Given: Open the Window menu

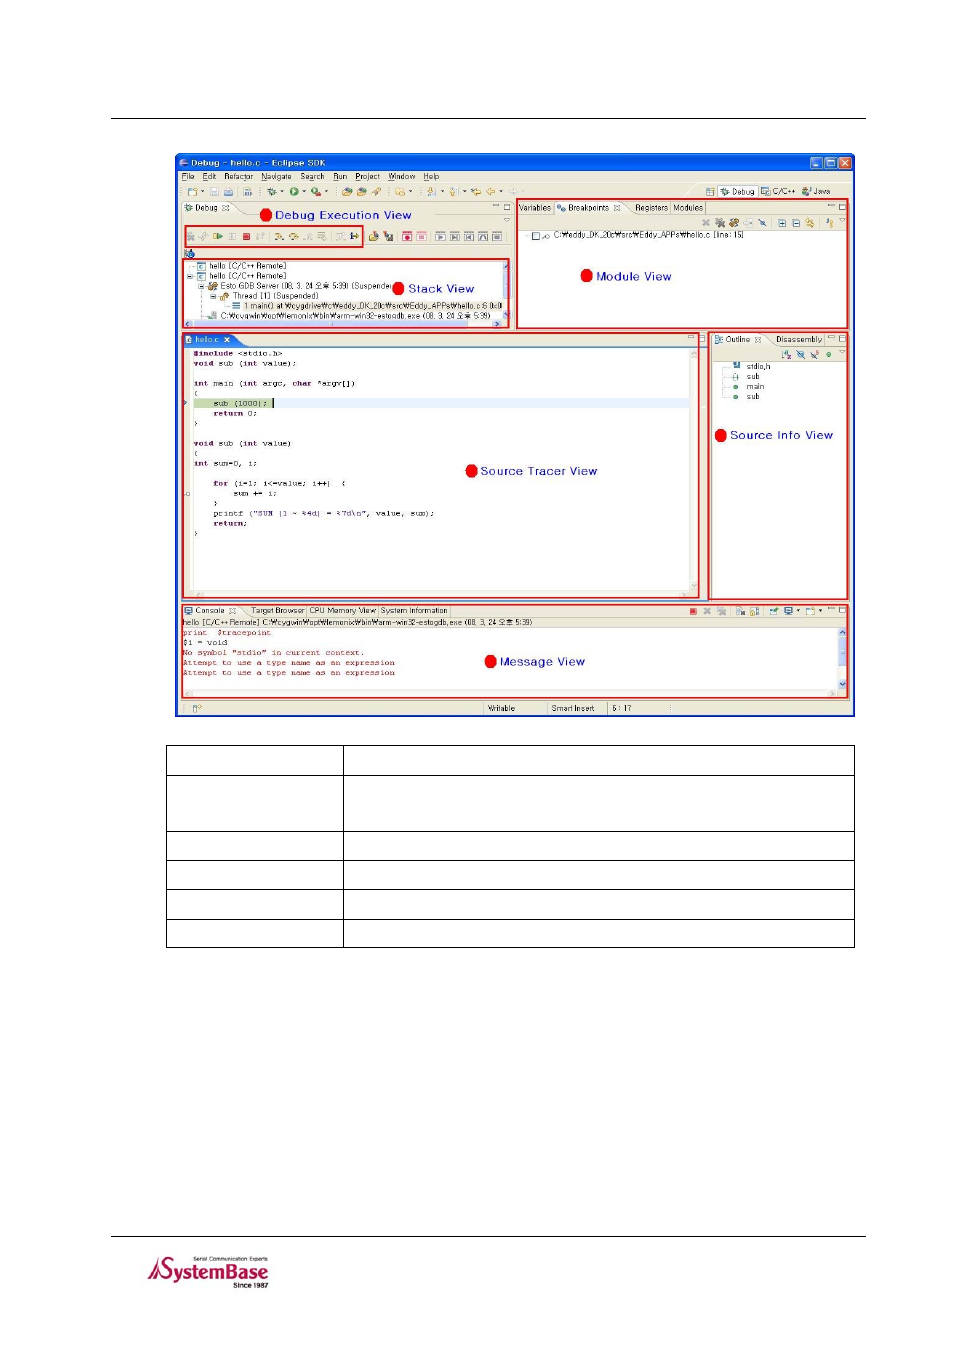Looking at the screenshot, I should point(402,176).
